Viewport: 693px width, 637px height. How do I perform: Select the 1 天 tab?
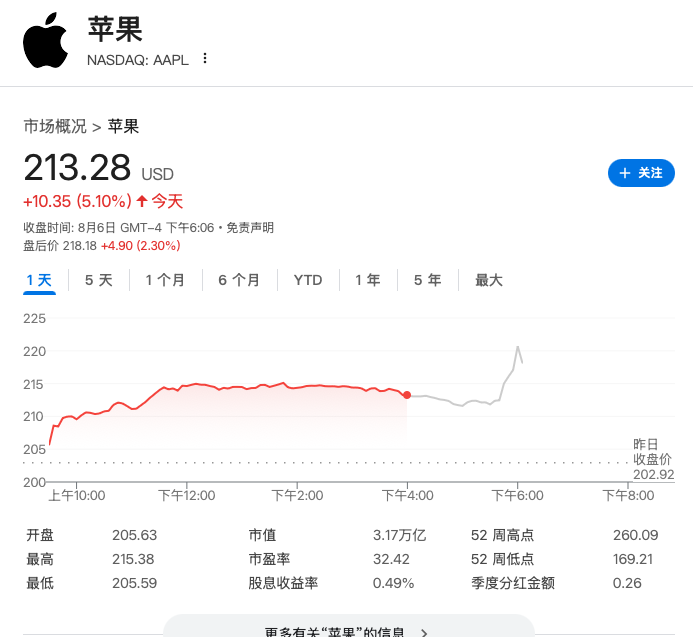[x=39, y=280]
